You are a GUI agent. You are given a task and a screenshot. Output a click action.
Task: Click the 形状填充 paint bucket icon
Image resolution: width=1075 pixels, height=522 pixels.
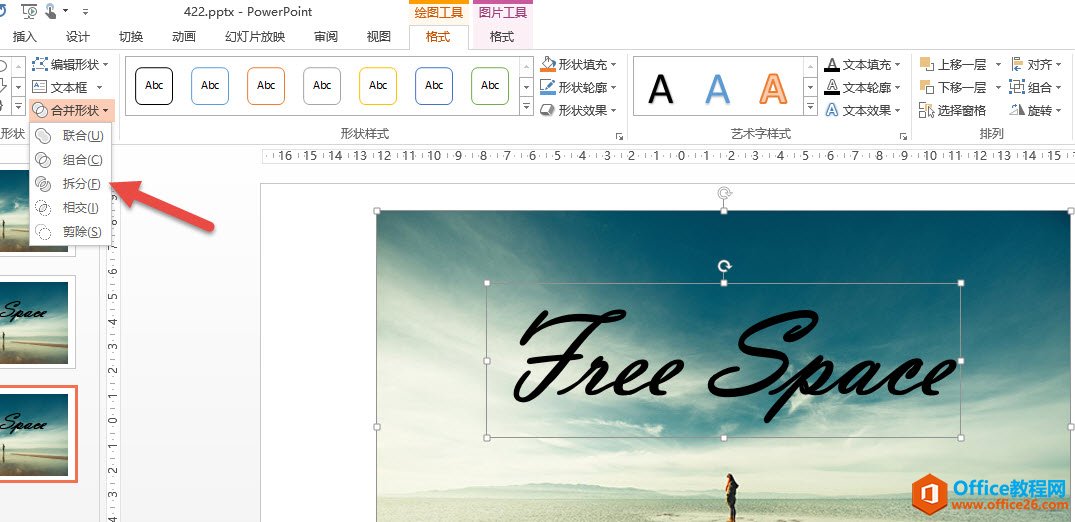(548, 64)
